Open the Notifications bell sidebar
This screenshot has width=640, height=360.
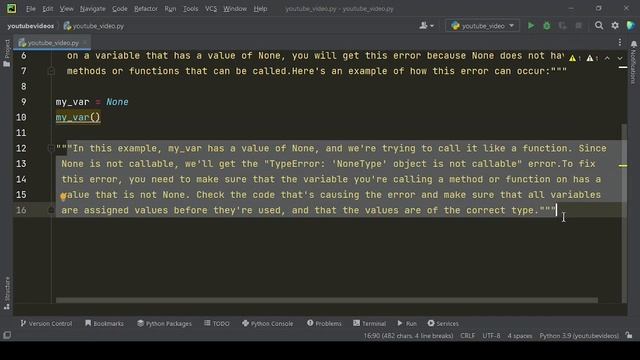[633, 61]
